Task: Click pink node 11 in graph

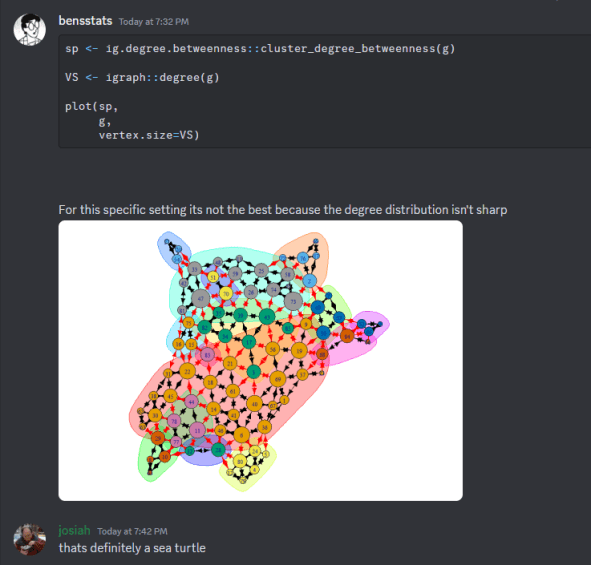Action: [x=197, y=430]
